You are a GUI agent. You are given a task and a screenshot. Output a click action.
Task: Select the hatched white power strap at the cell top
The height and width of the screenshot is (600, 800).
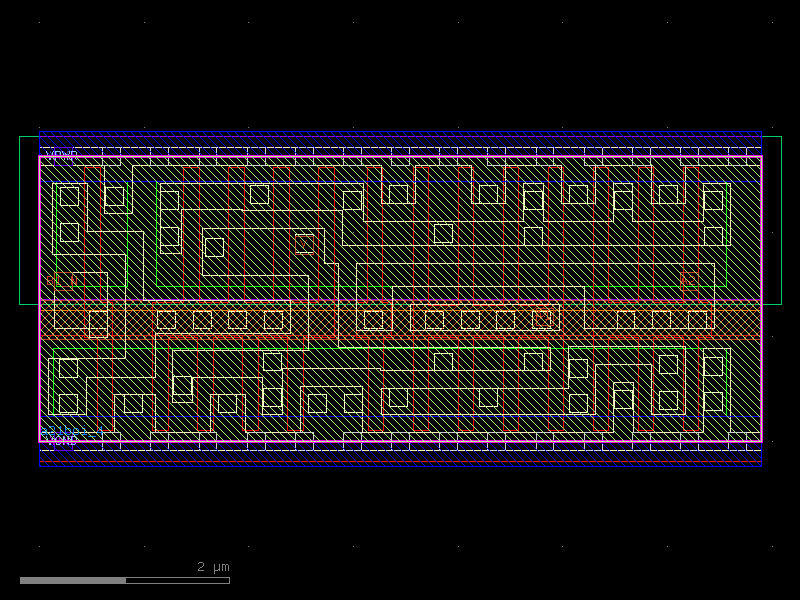click(400, 146)
